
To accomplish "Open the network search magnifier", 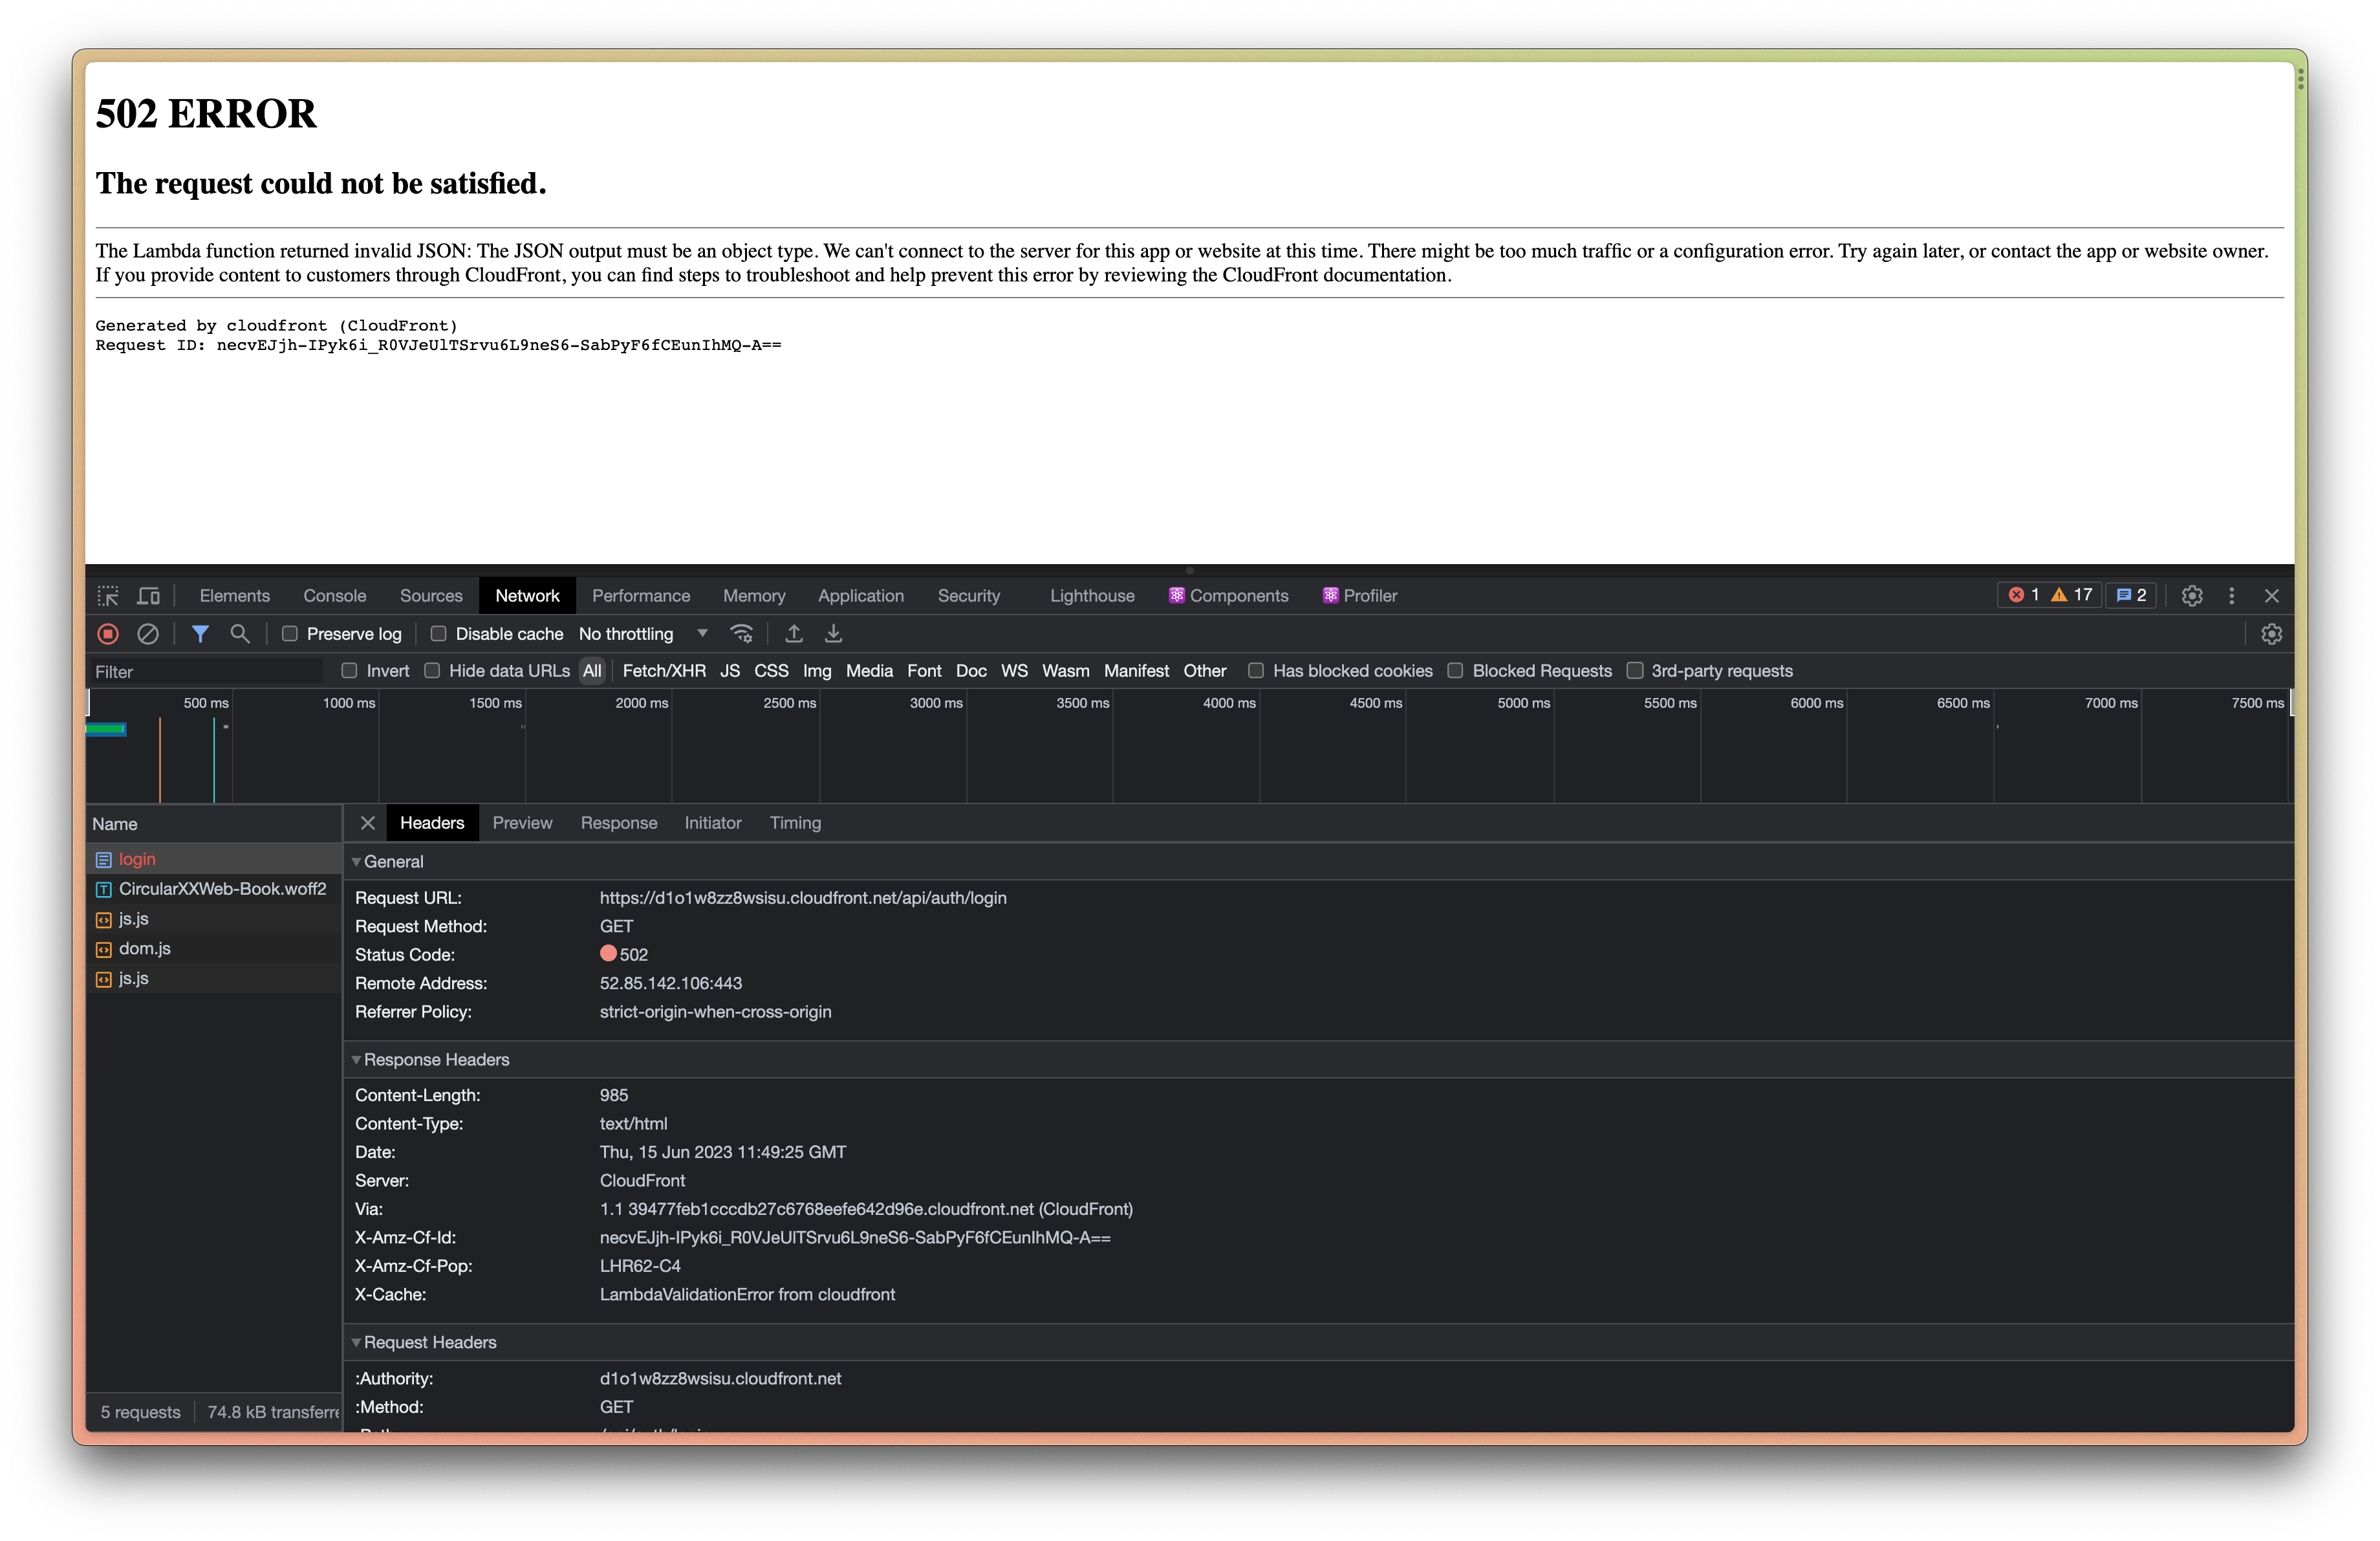I will coord(239,634).
